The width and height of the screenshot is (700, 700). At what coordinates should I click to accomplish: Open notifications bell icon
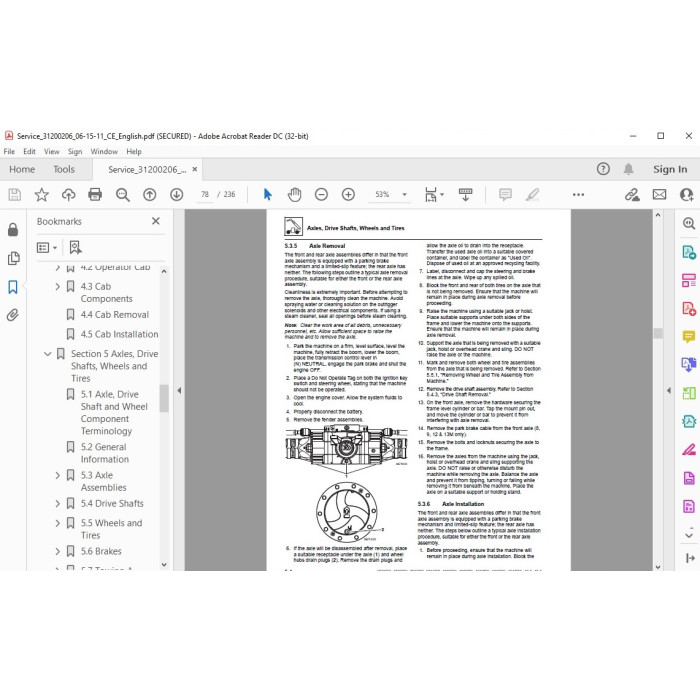[629, 169]
